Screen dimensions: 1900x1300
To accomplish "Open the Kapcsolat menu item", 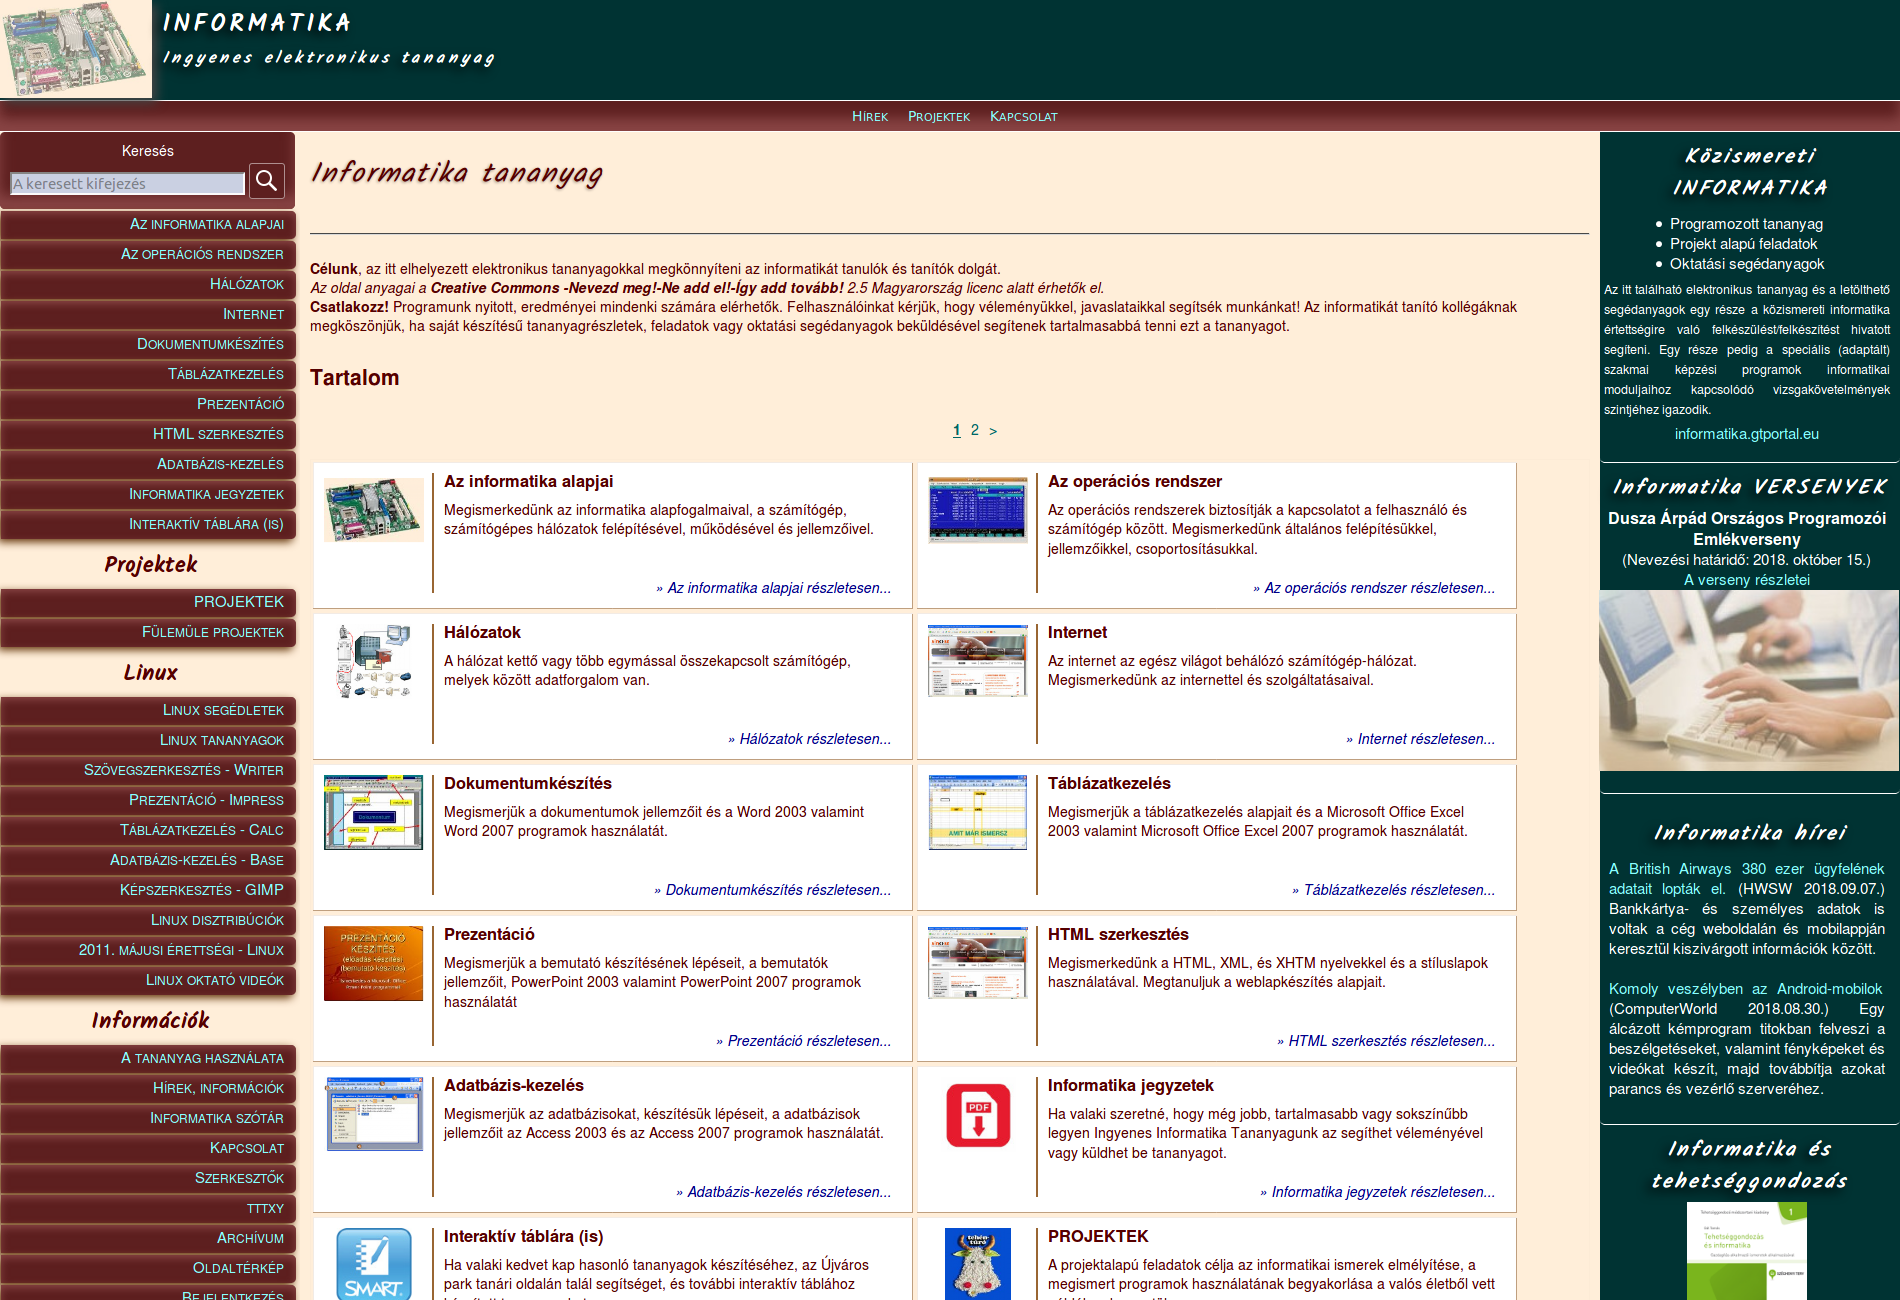I will click(x=1023, y=116).
